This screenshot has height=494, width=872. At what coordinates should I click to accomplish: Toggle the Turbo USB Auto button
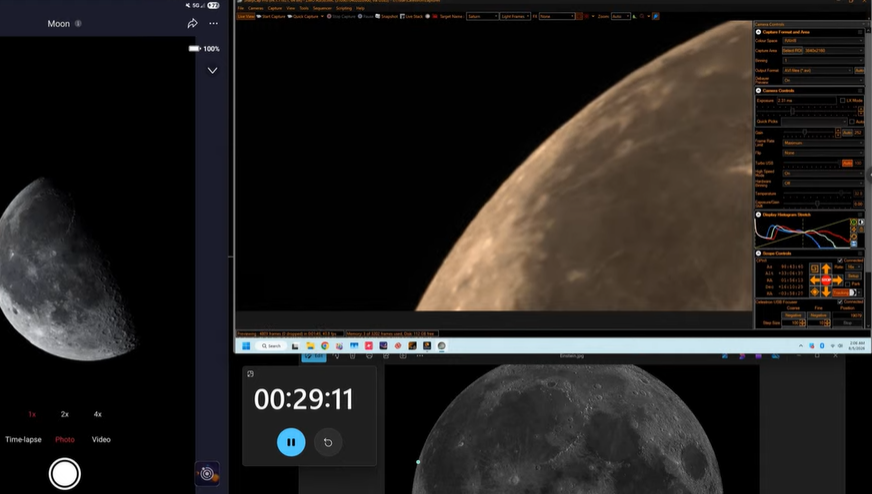(x=847, y=163)
